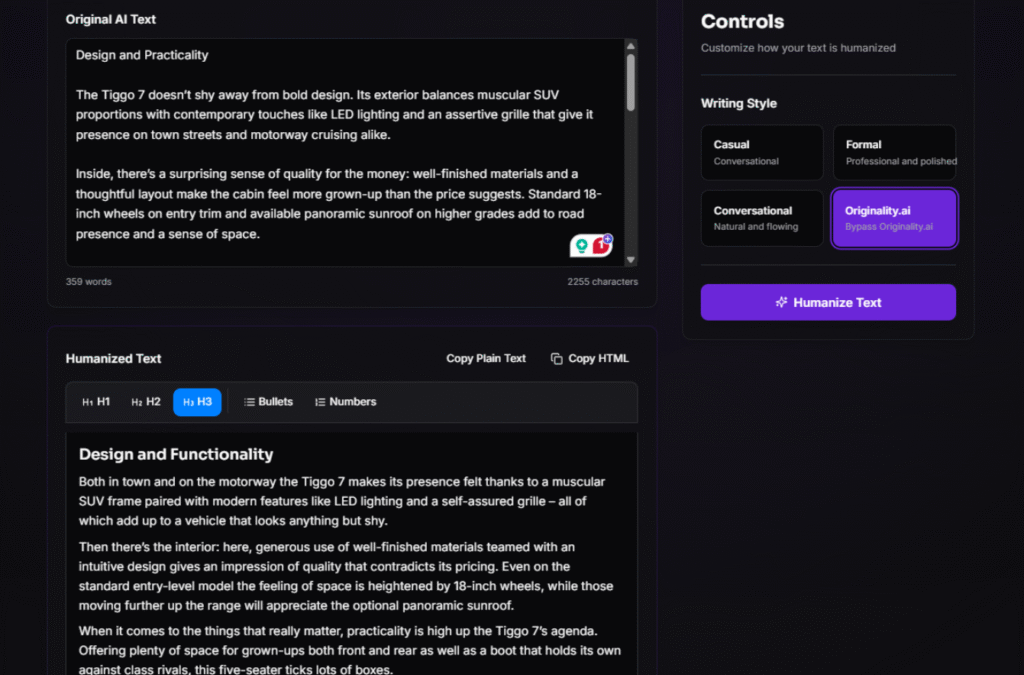Image resolution: width=1024 pixels, height=675 pixels.
Task: Click into the Humanized Text first paragraph
Action: (x=340, y=501)
